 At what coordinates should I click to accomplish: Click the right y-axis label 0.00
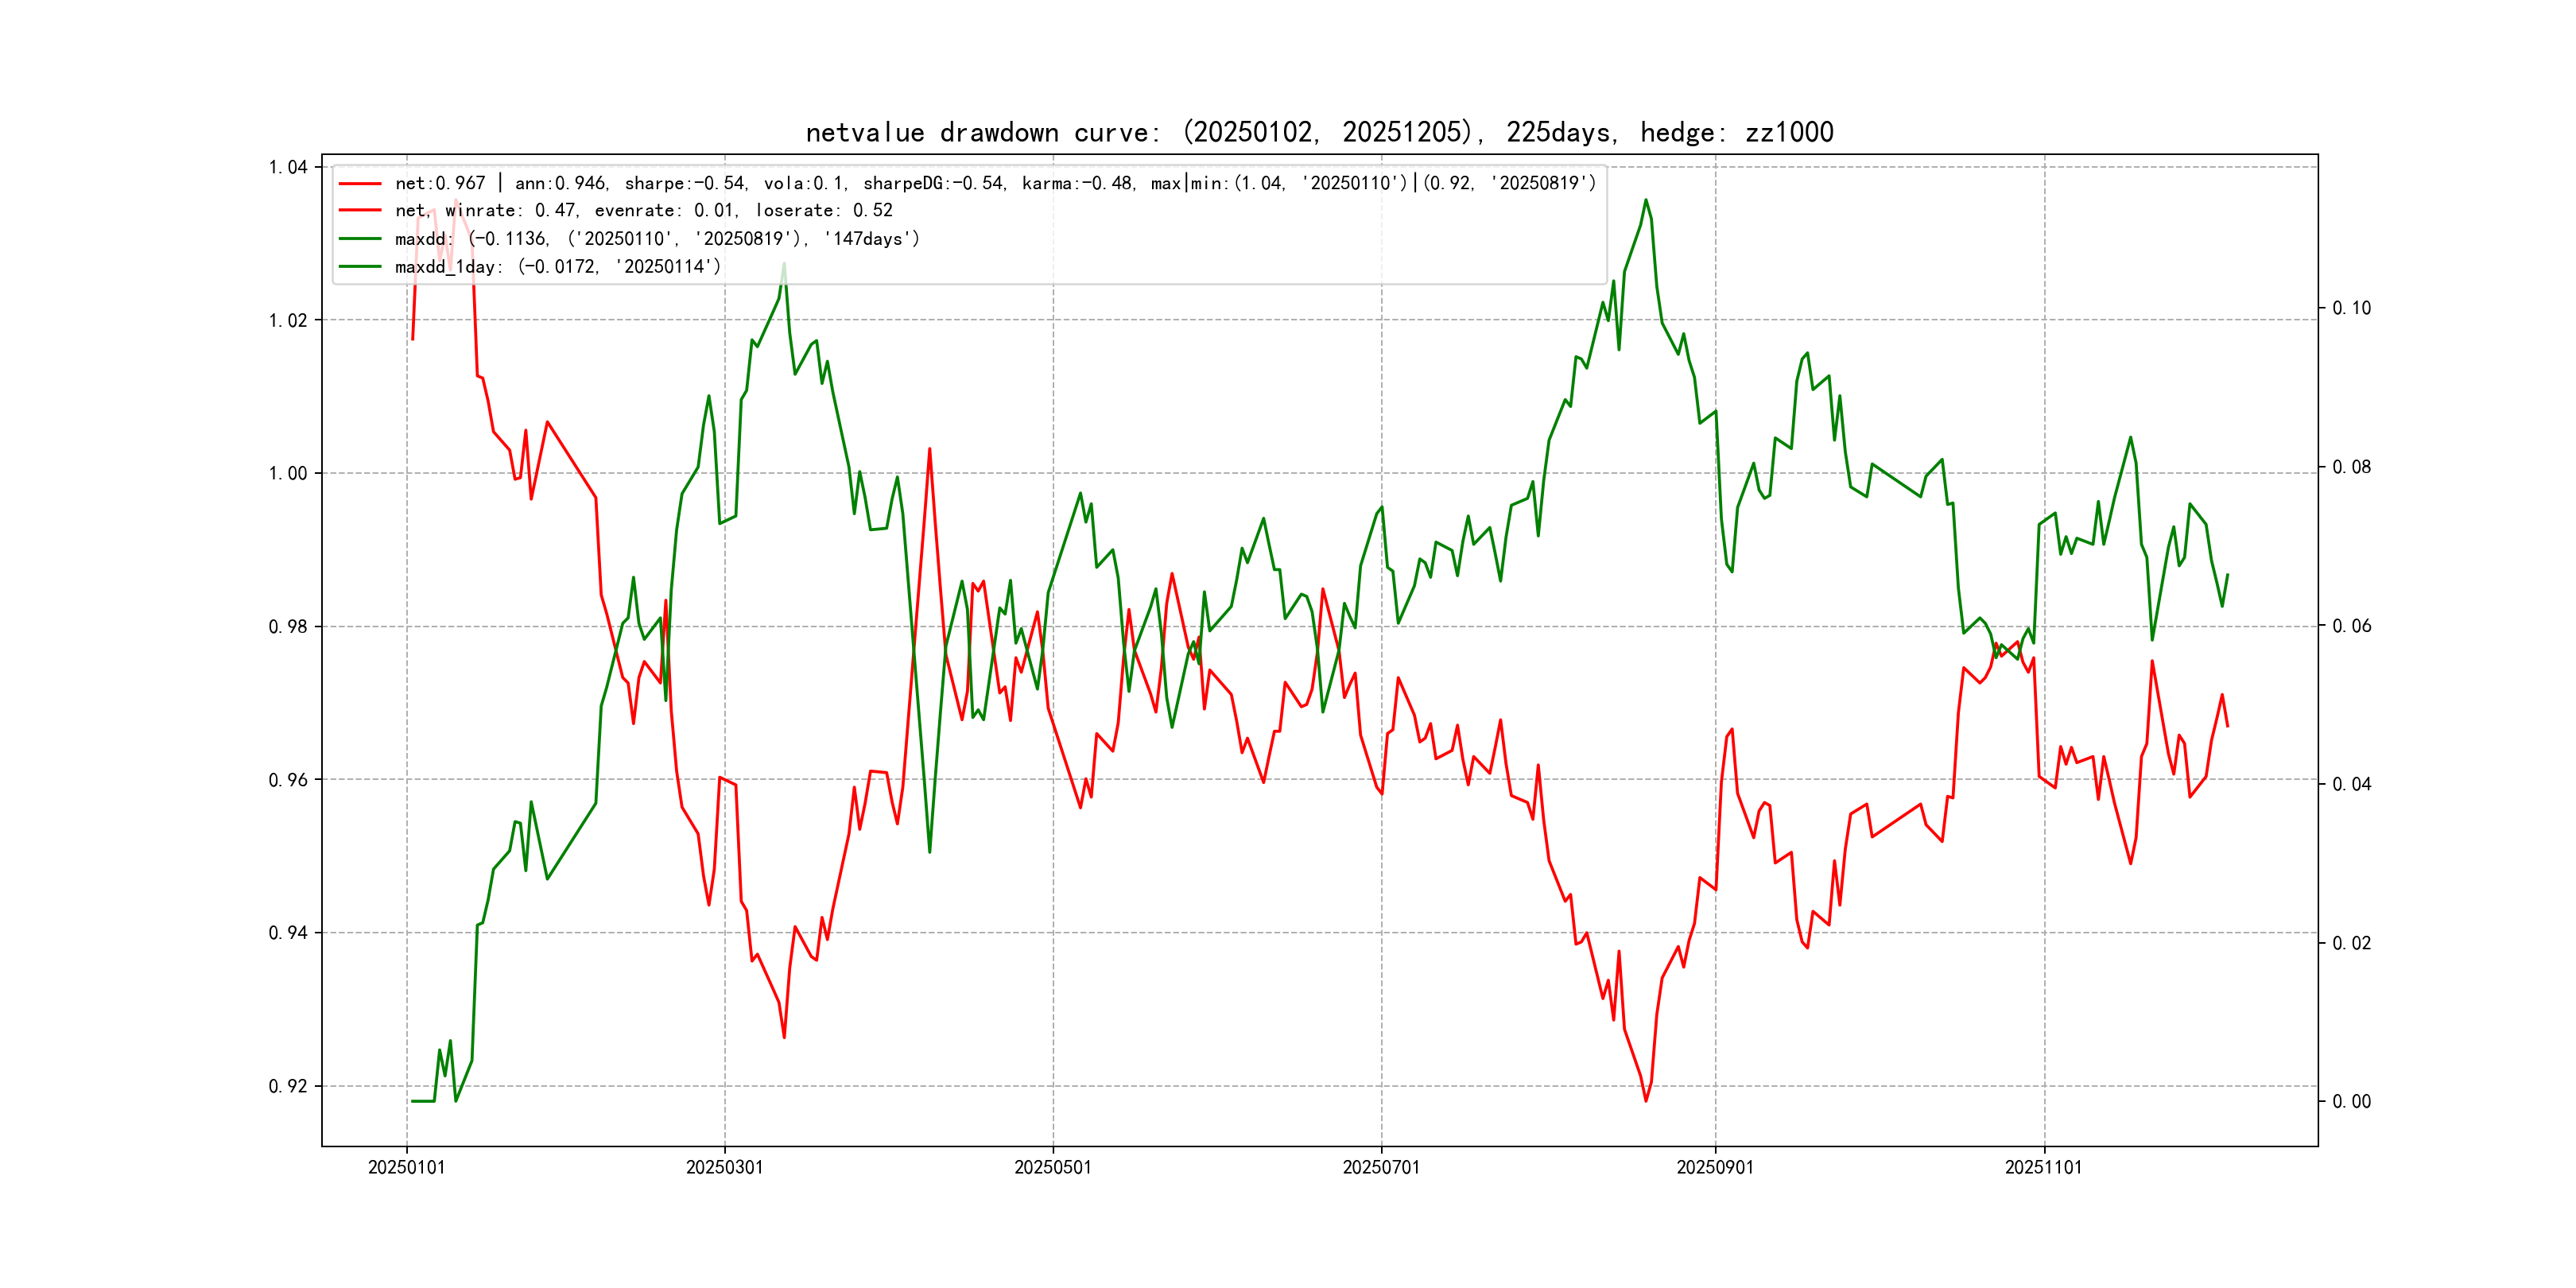pos(2351,1102)
